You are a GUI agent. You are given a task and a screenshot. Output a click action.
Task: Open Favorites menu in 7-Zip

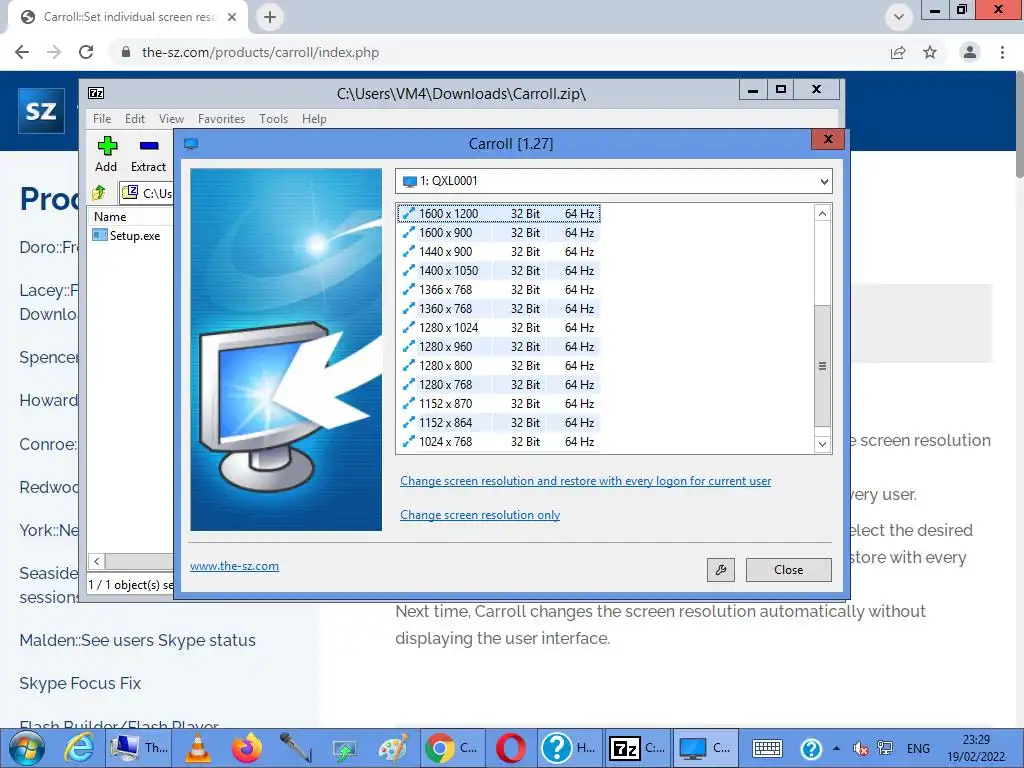coord(221,119)
